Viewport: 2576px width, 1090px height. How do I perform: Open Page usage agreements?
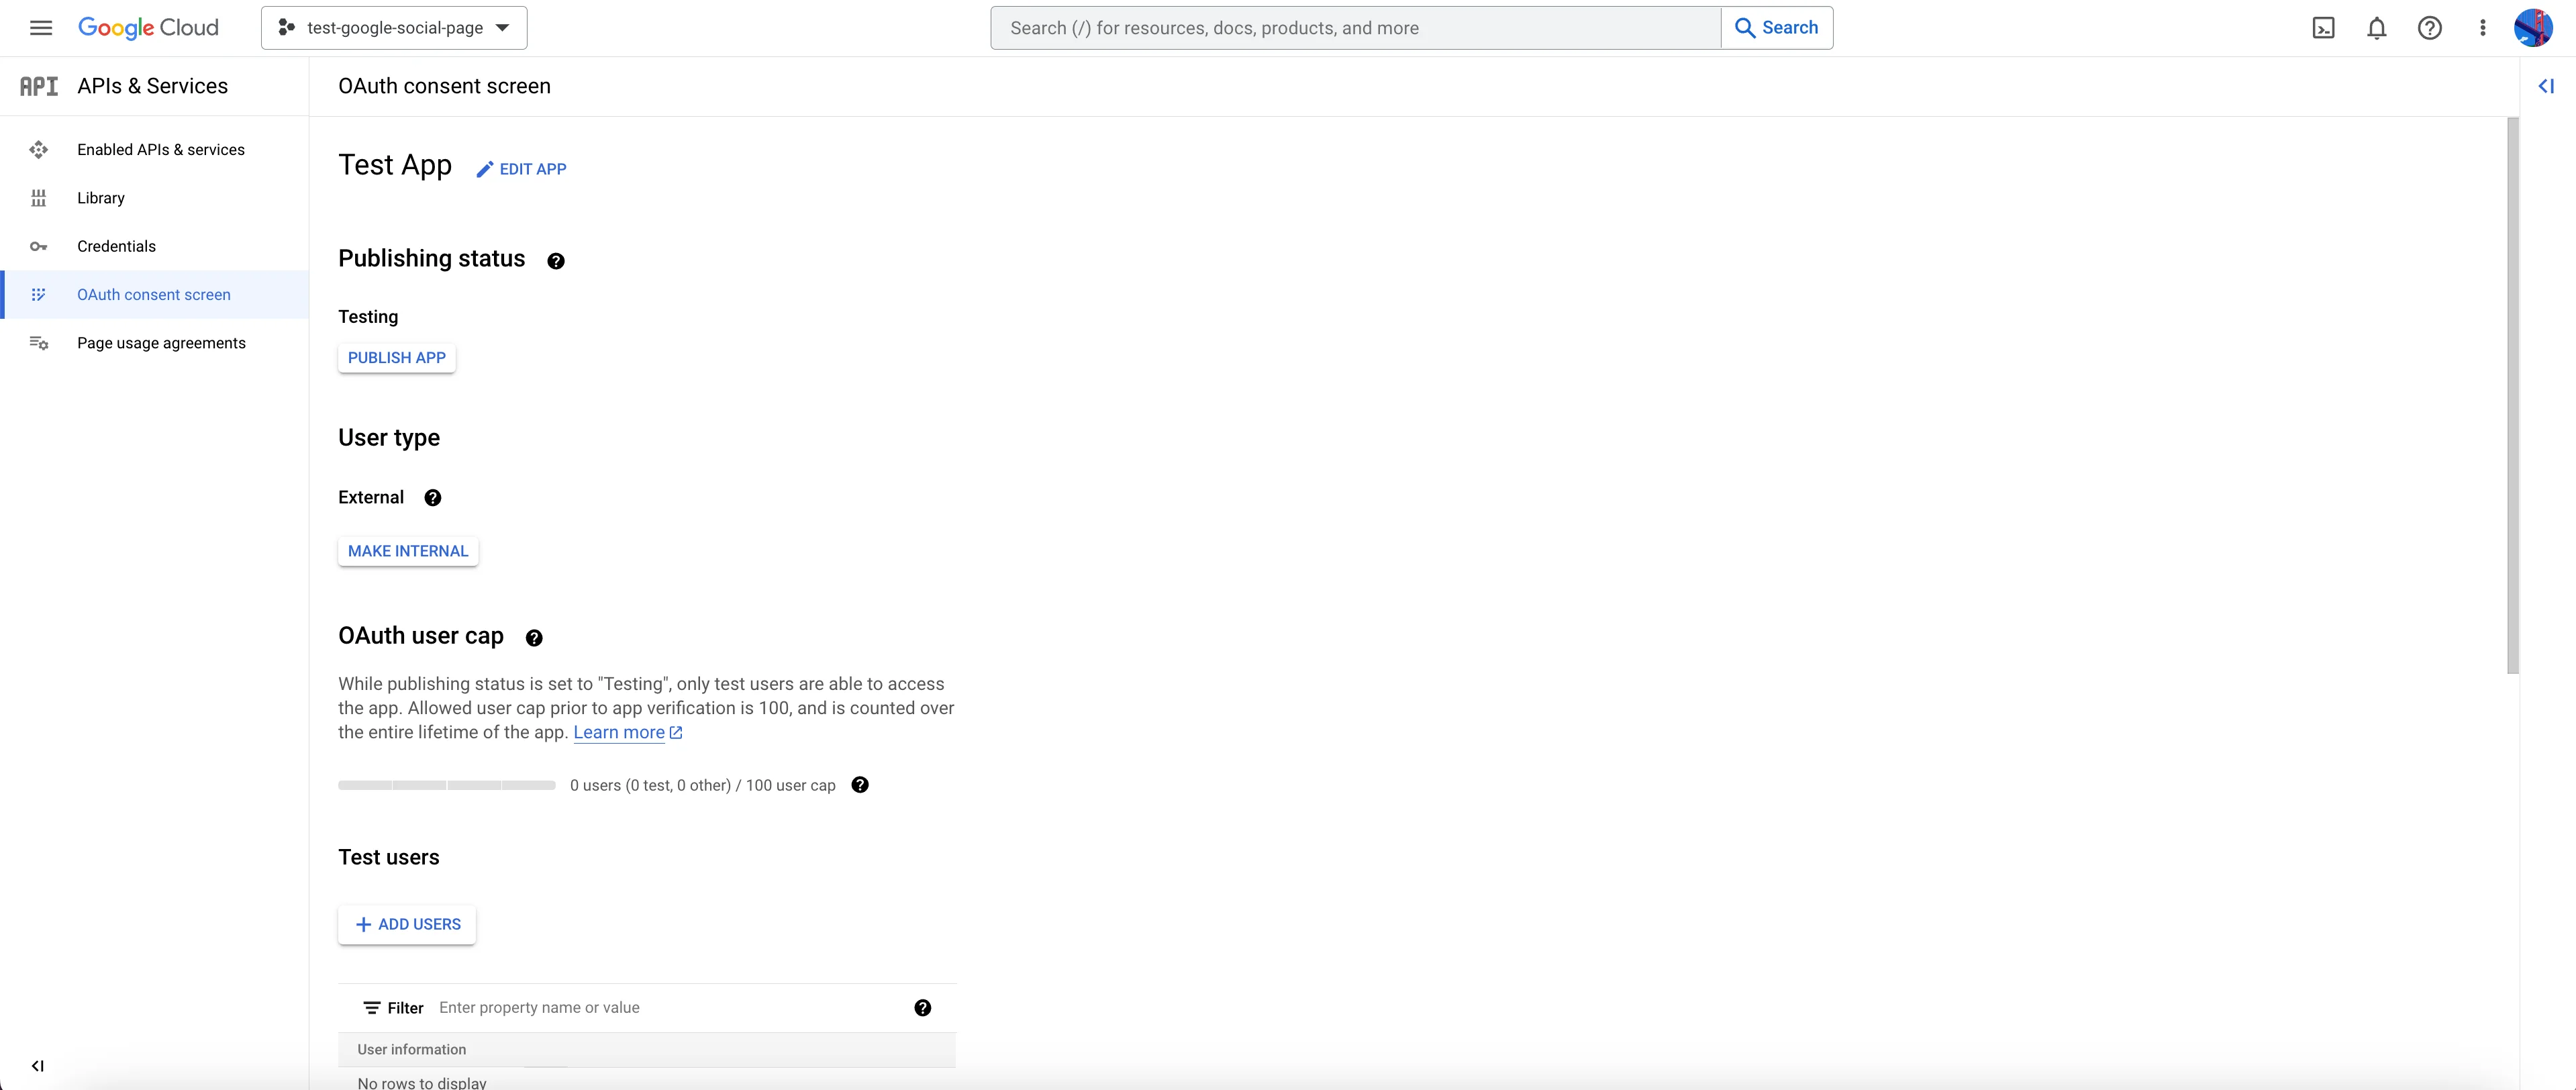pos(161,342)
